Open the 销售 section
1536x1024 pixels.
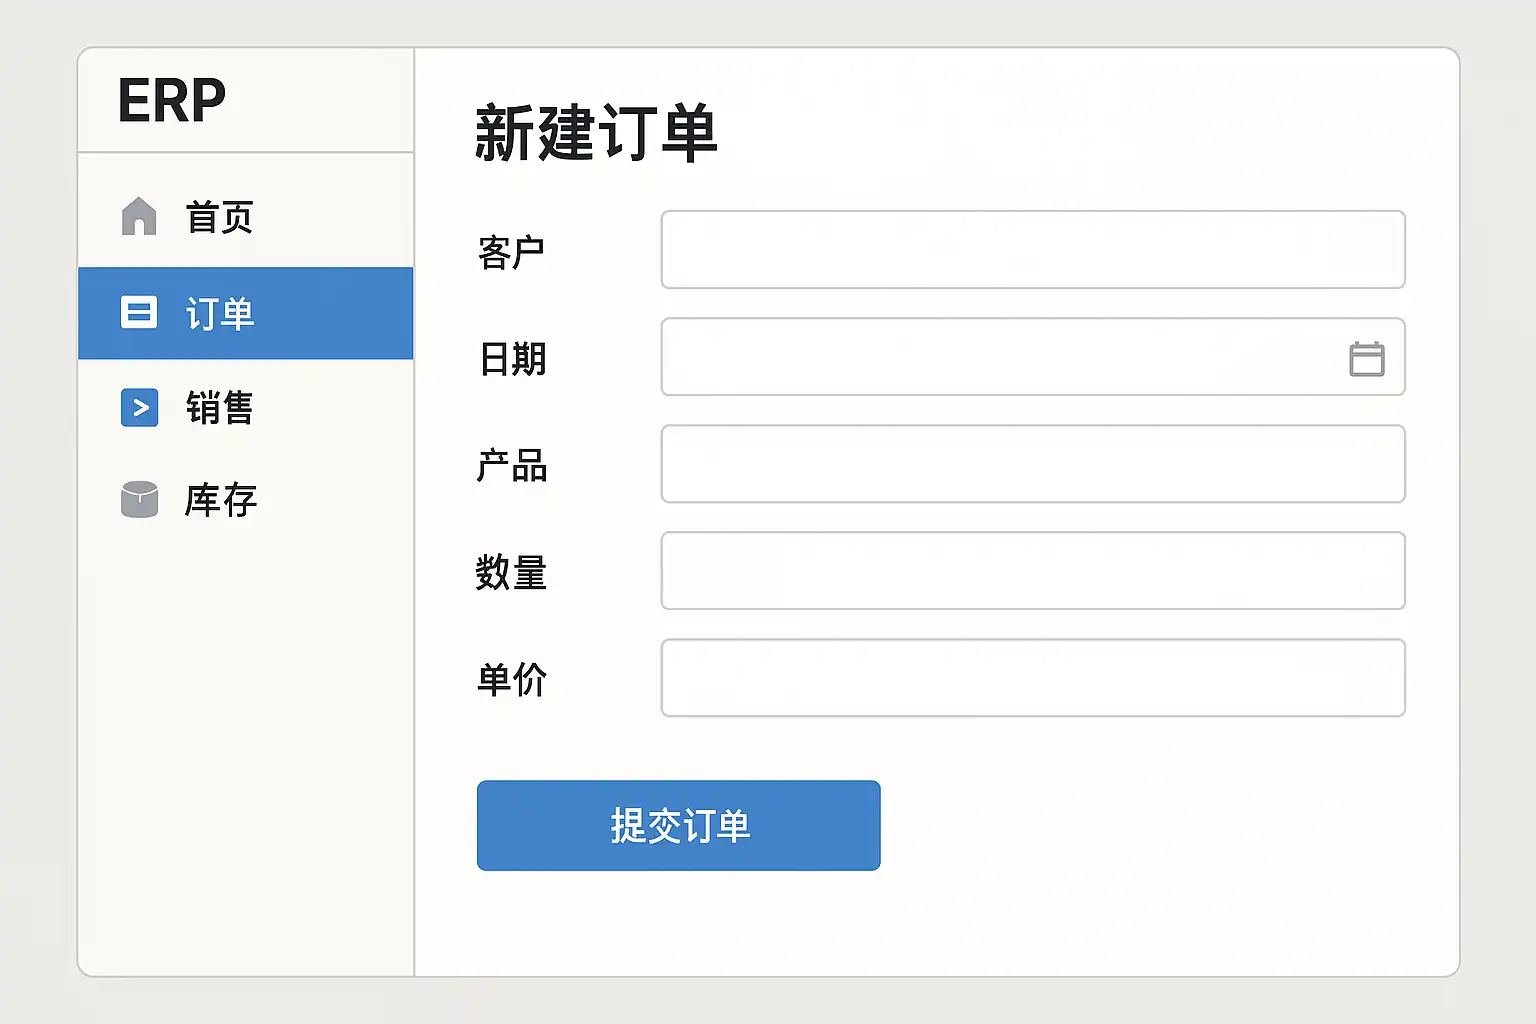point(220,408)
